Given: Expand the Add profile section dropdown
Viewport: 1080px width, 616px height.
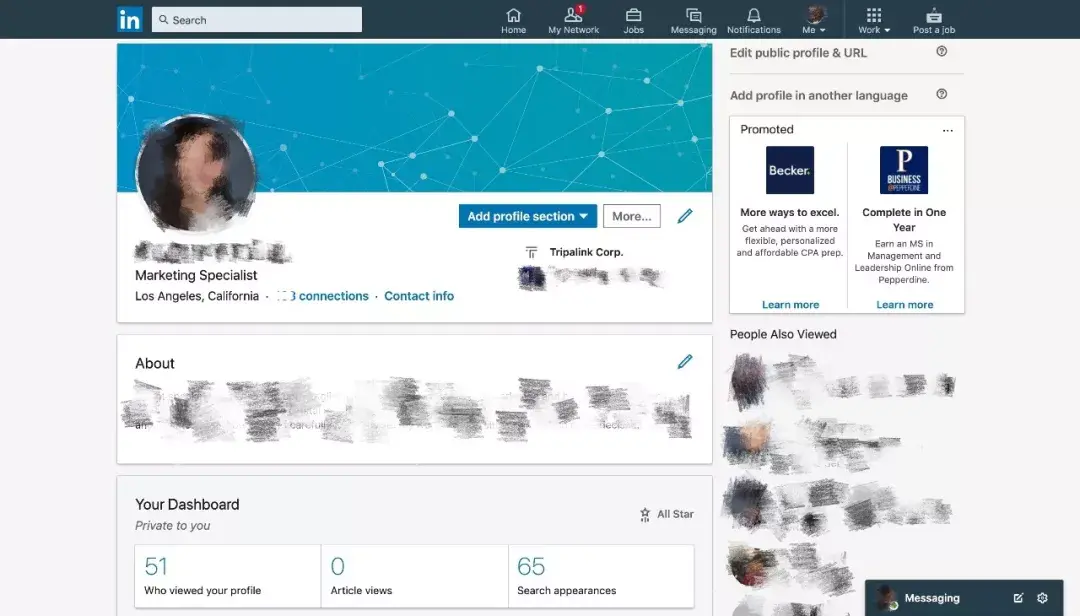Looking at the screenshot, I should click(527, 215).
